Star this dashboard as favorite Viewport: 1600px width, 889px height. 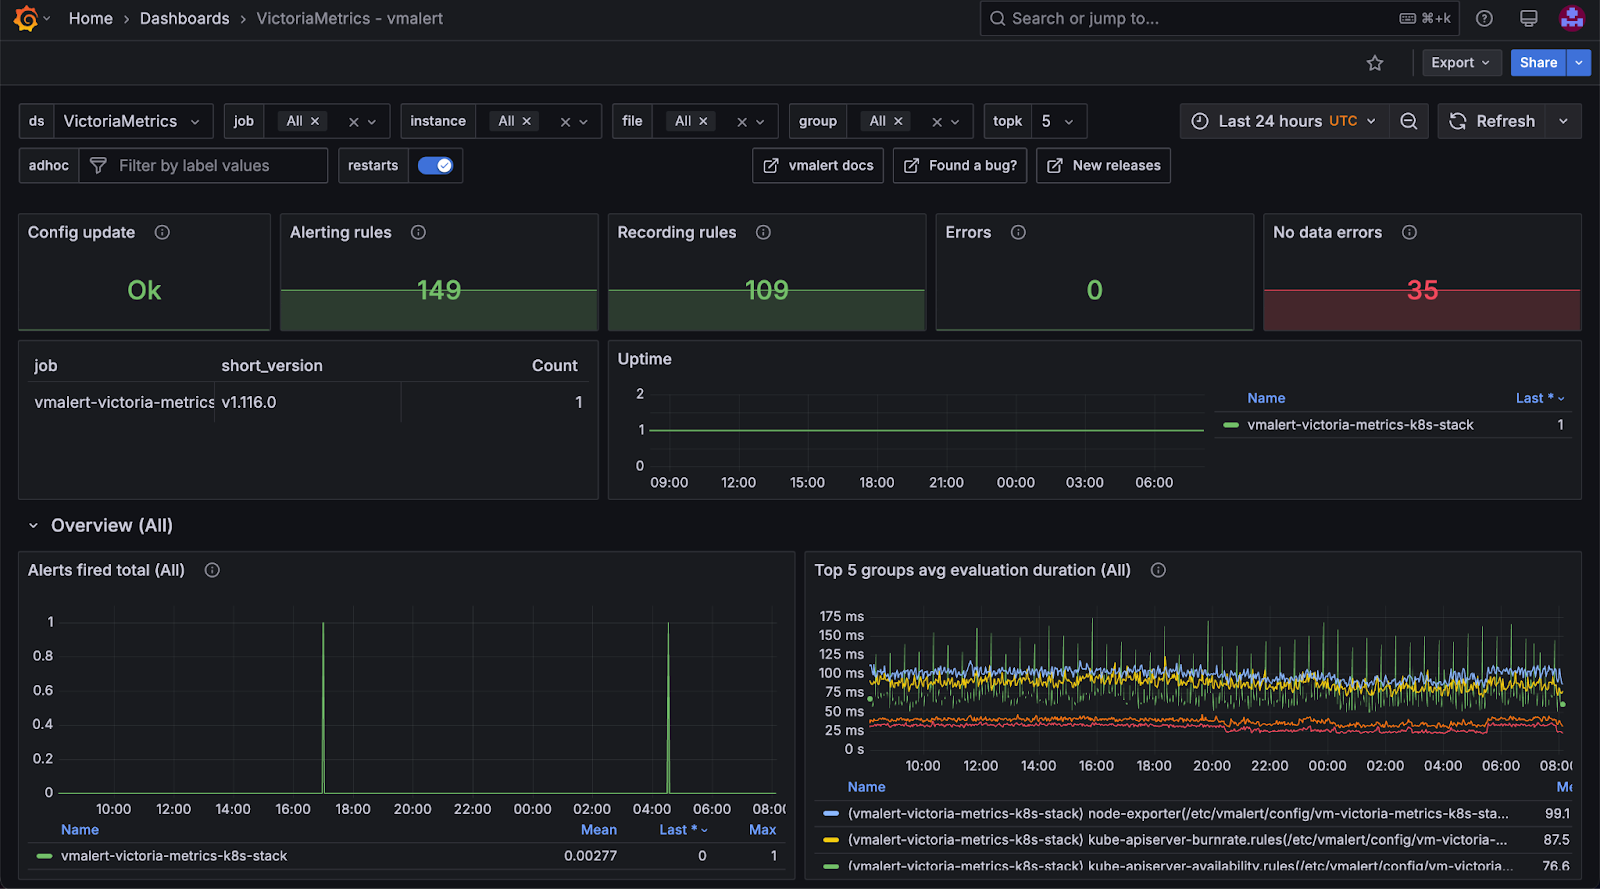(1375, 63)
